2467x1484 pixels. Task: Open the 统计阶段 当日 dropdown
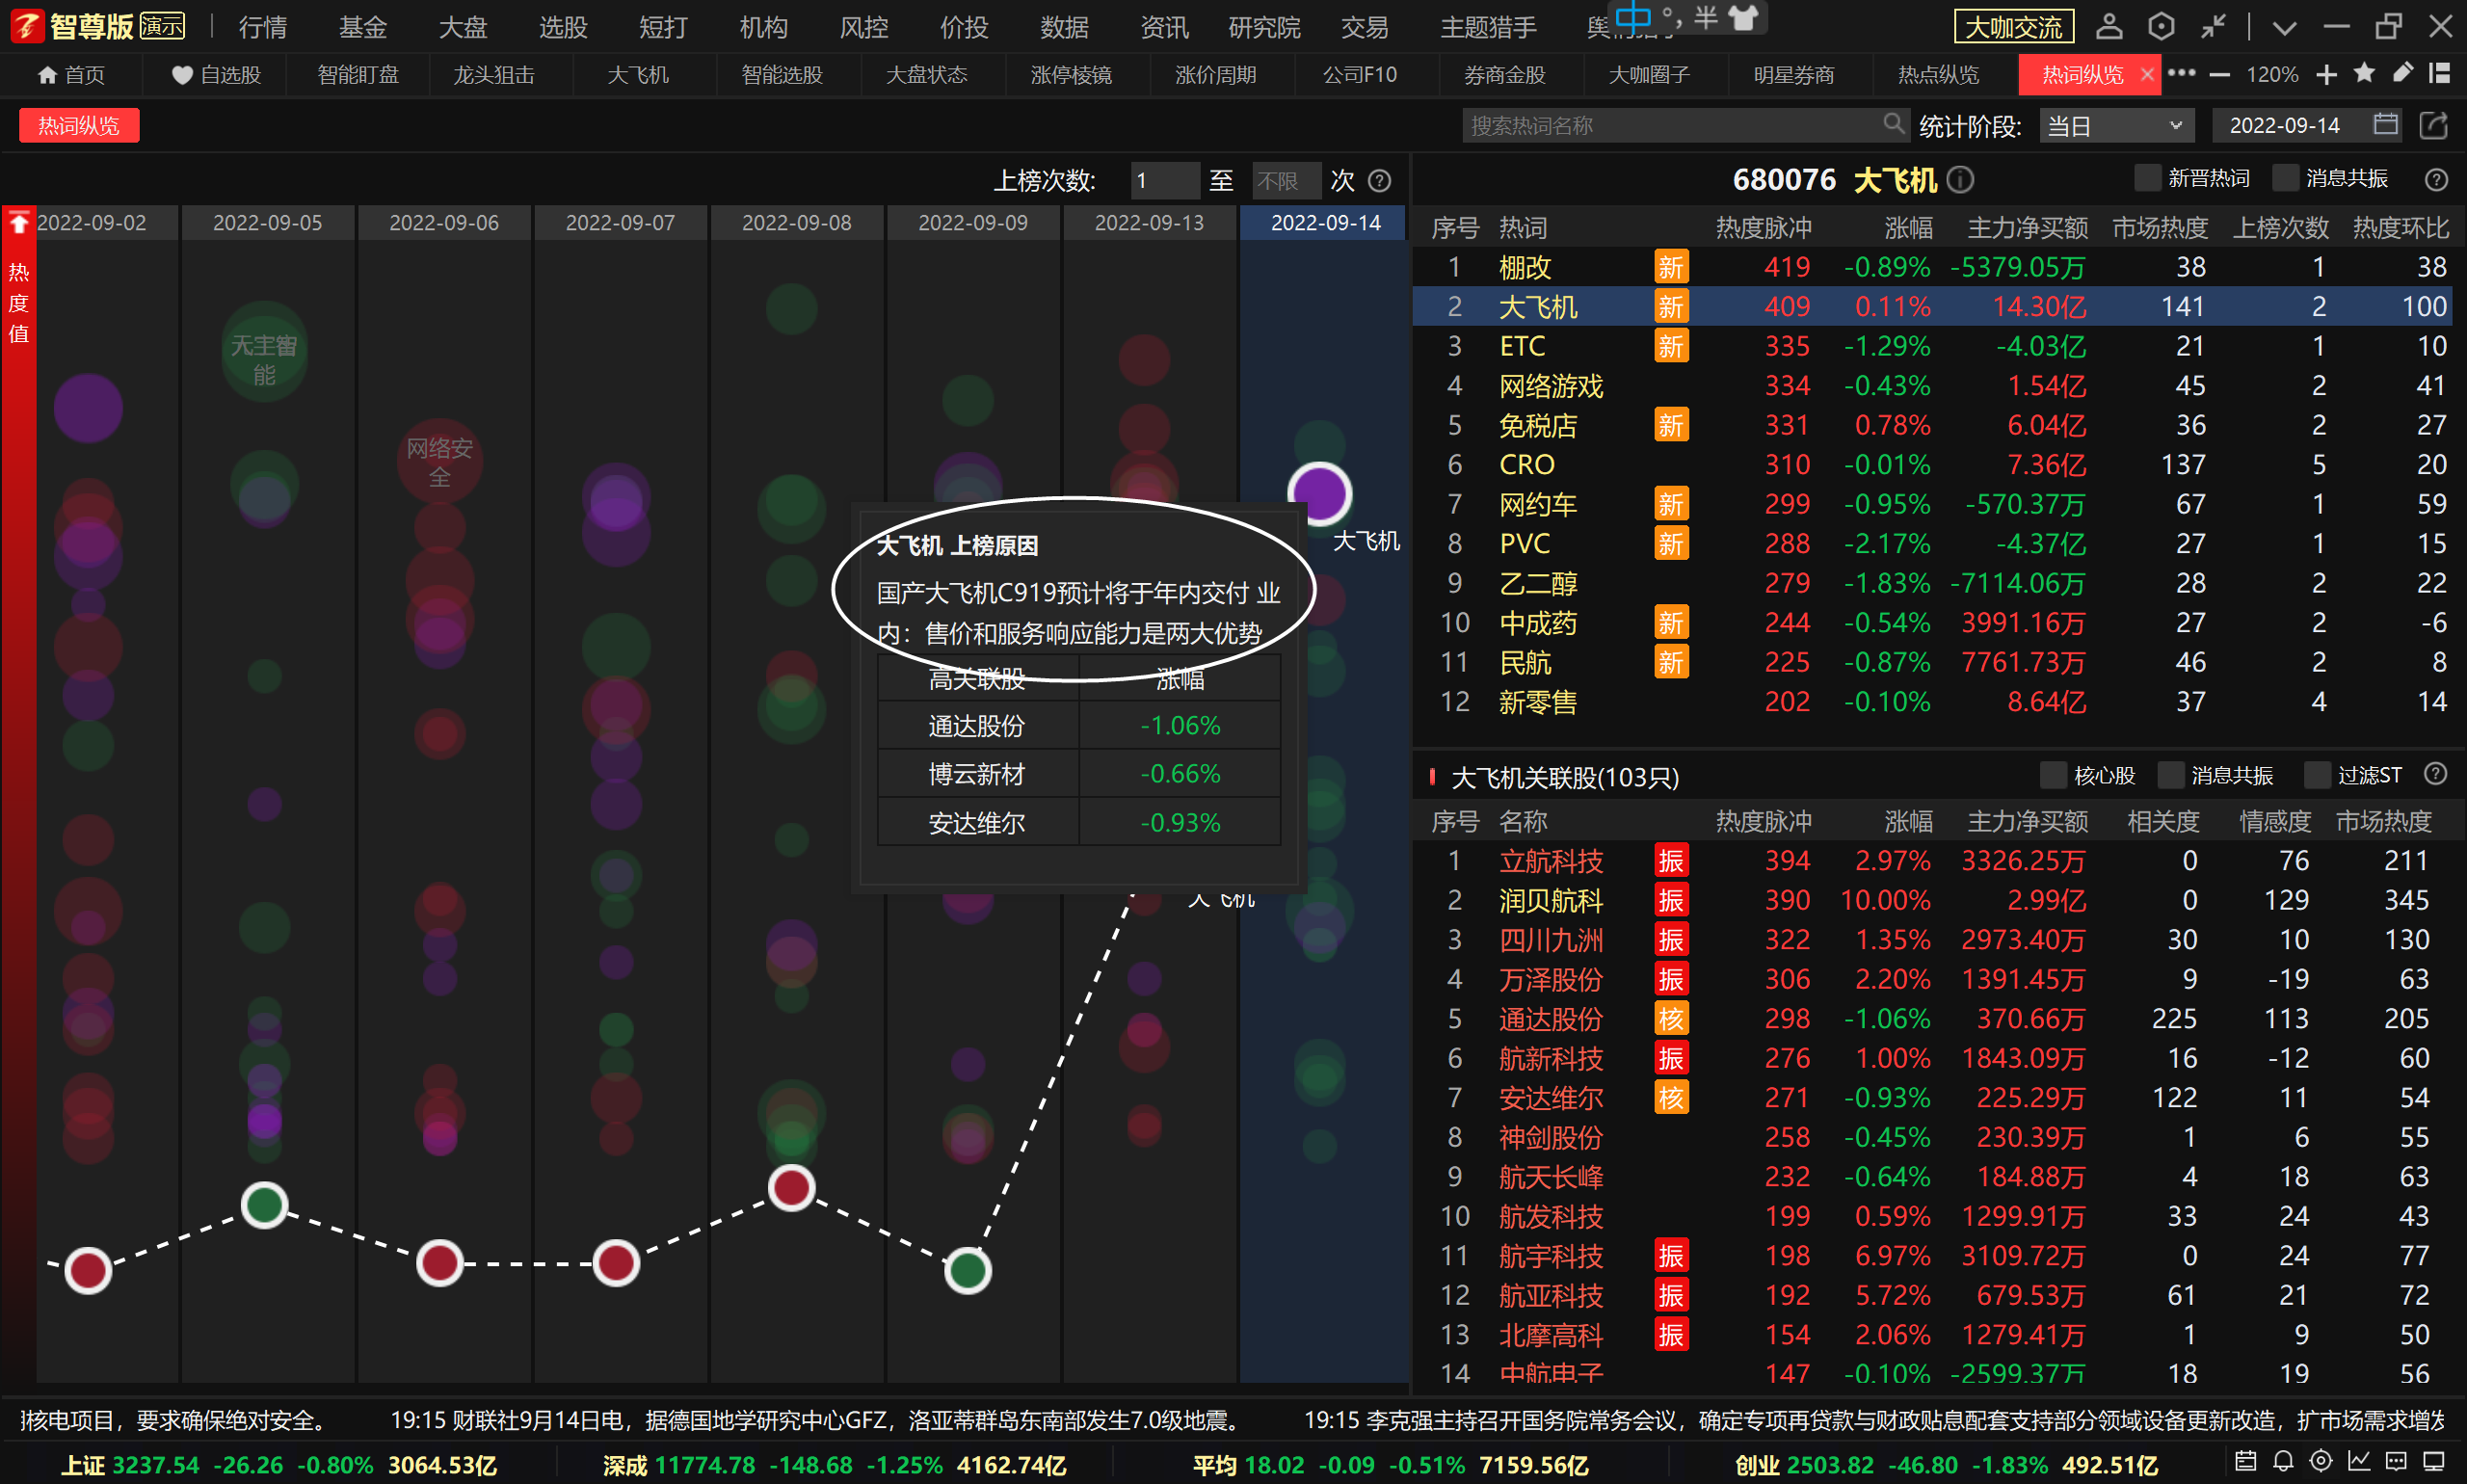2116,126
